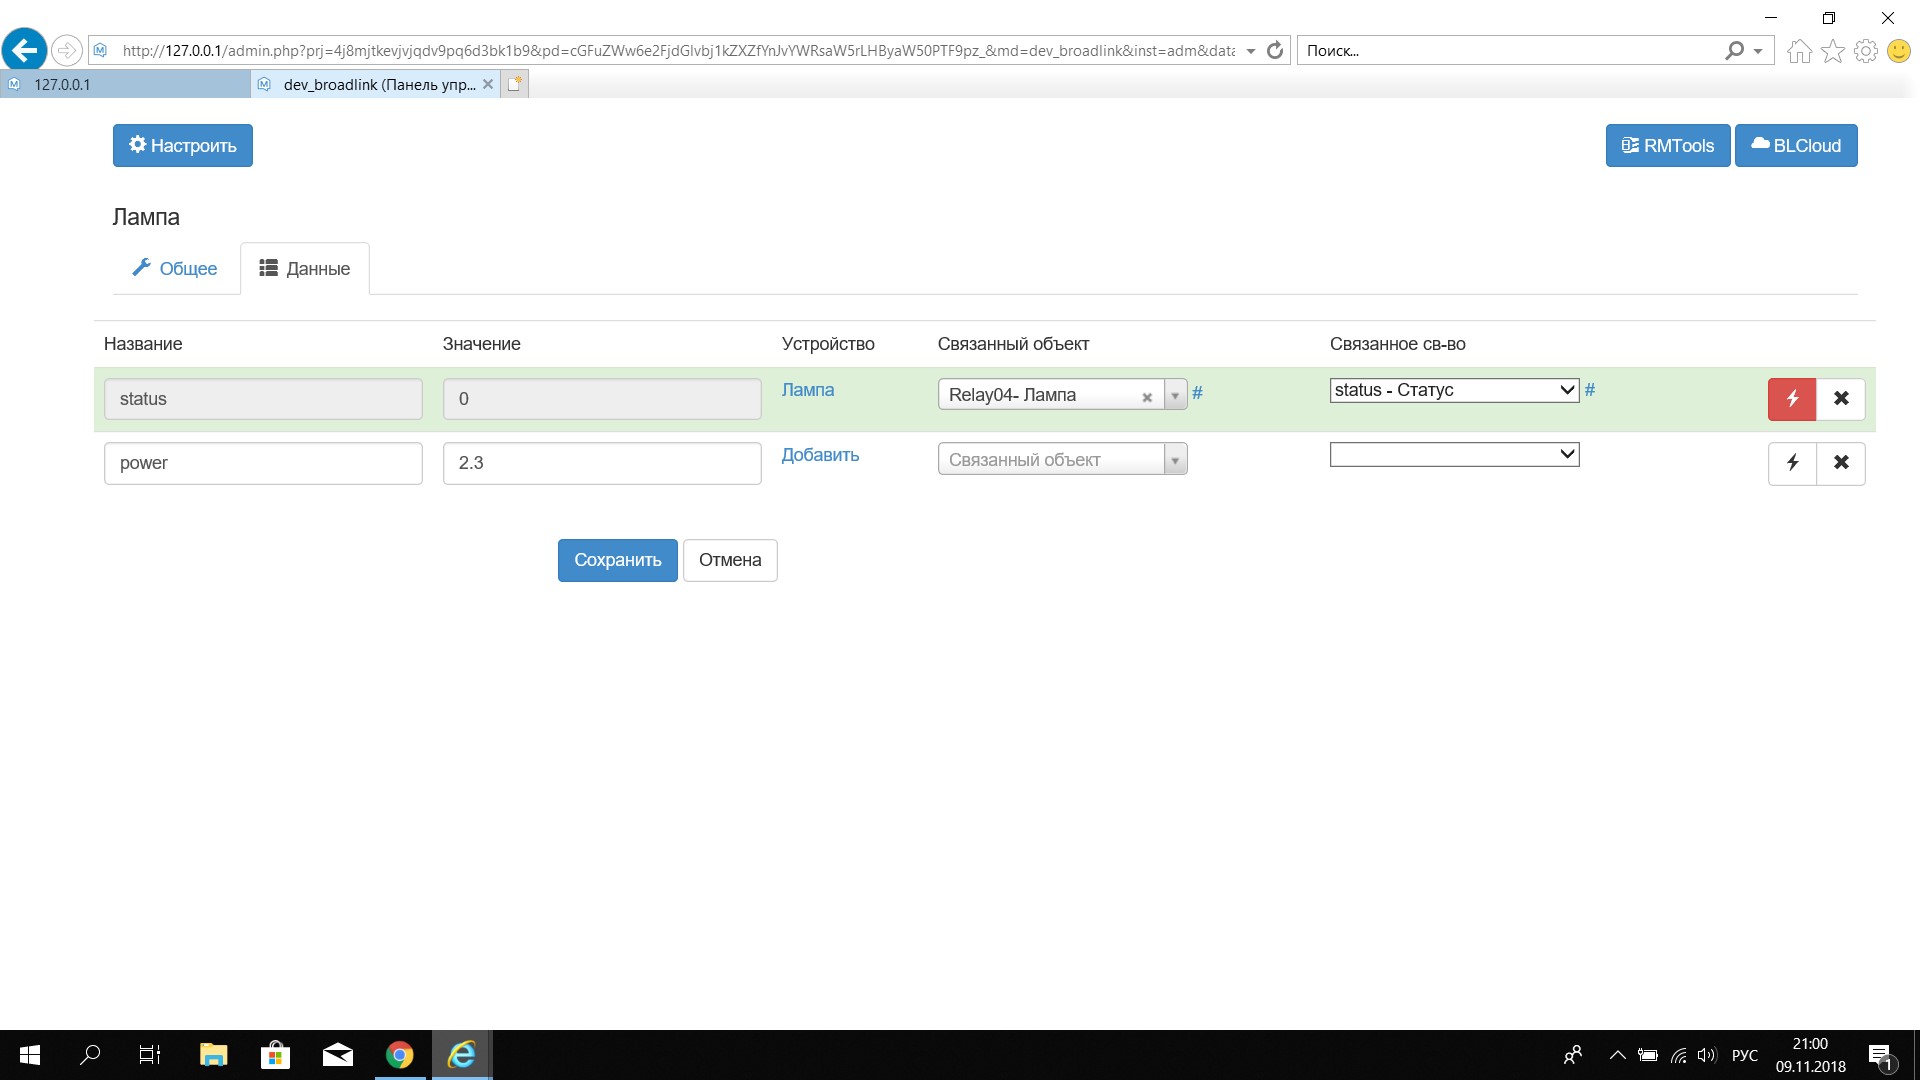Click the Добавить link in the power row

pyautogui.click(x=819, y=455)
